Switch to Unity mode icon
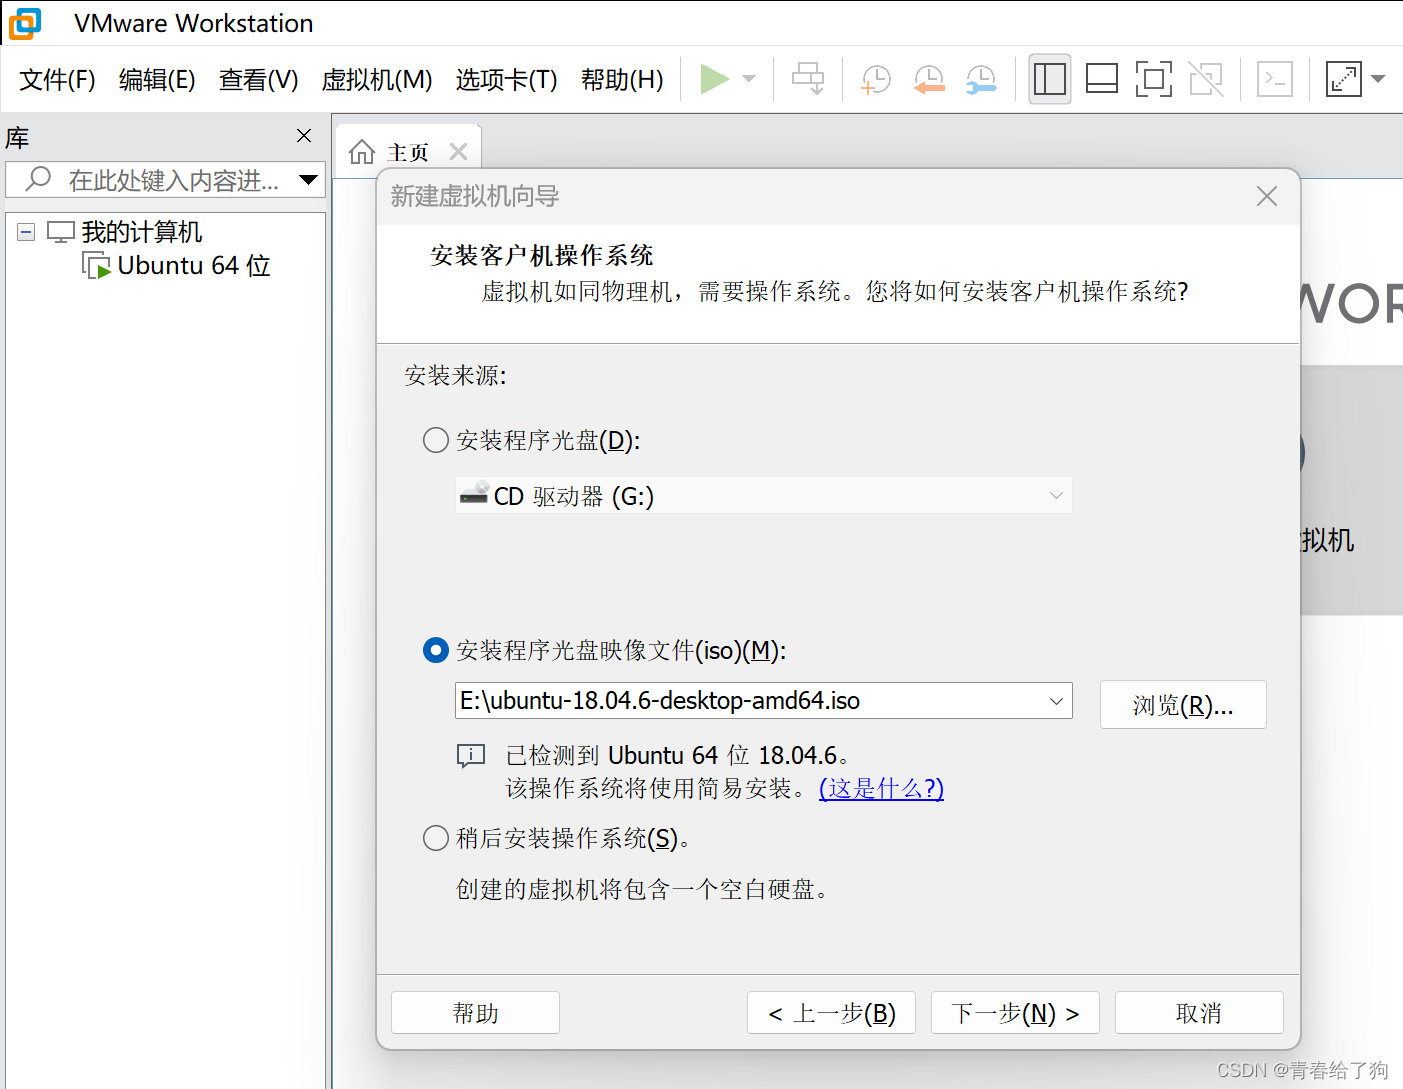 coord(1206,79)
